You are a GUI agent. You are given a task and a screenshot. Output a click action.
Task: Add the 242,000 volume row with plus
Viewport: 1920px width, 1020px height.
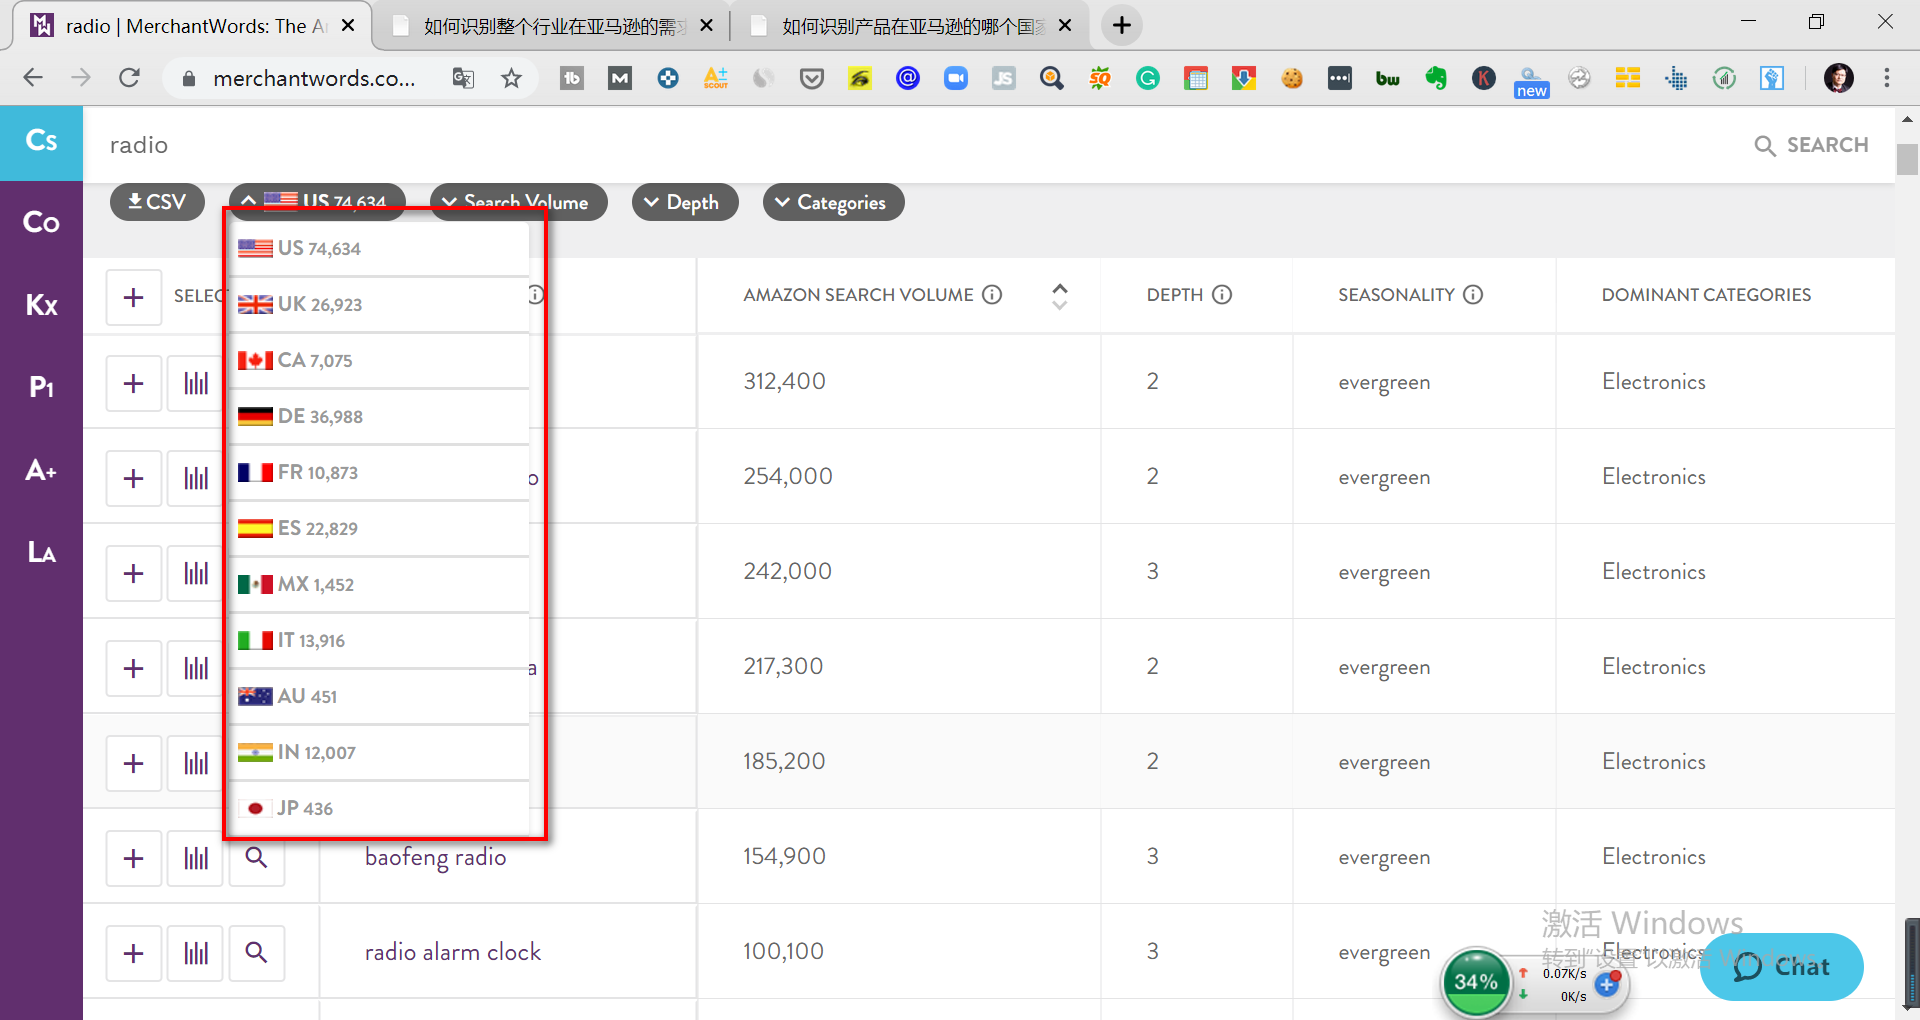tap(134, 573)
